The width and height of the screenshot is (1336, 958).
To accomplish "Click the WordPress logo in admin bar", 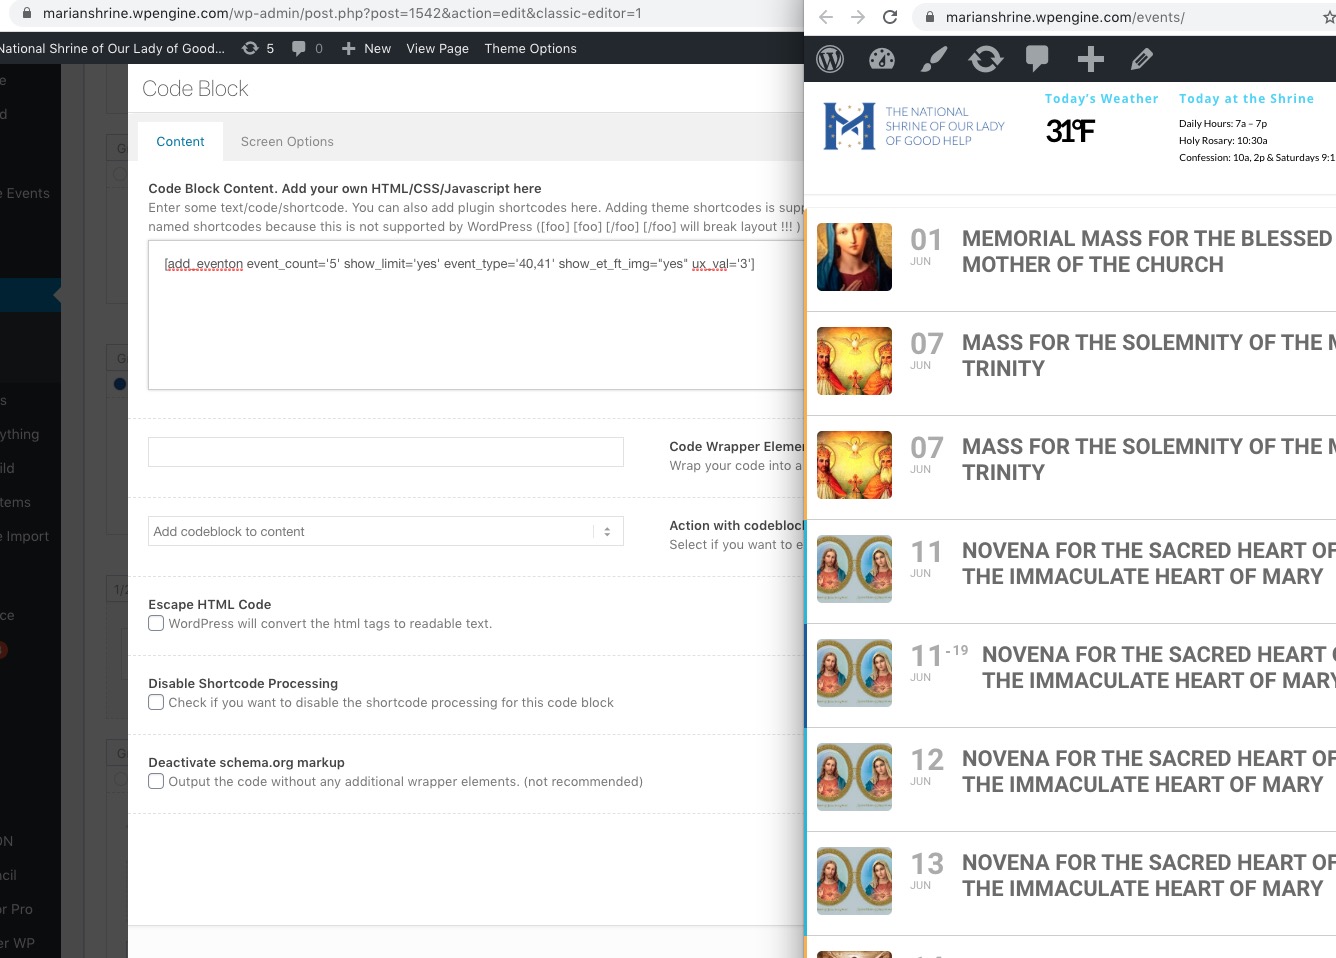I will pyautogui.click(x=830, y=60).
